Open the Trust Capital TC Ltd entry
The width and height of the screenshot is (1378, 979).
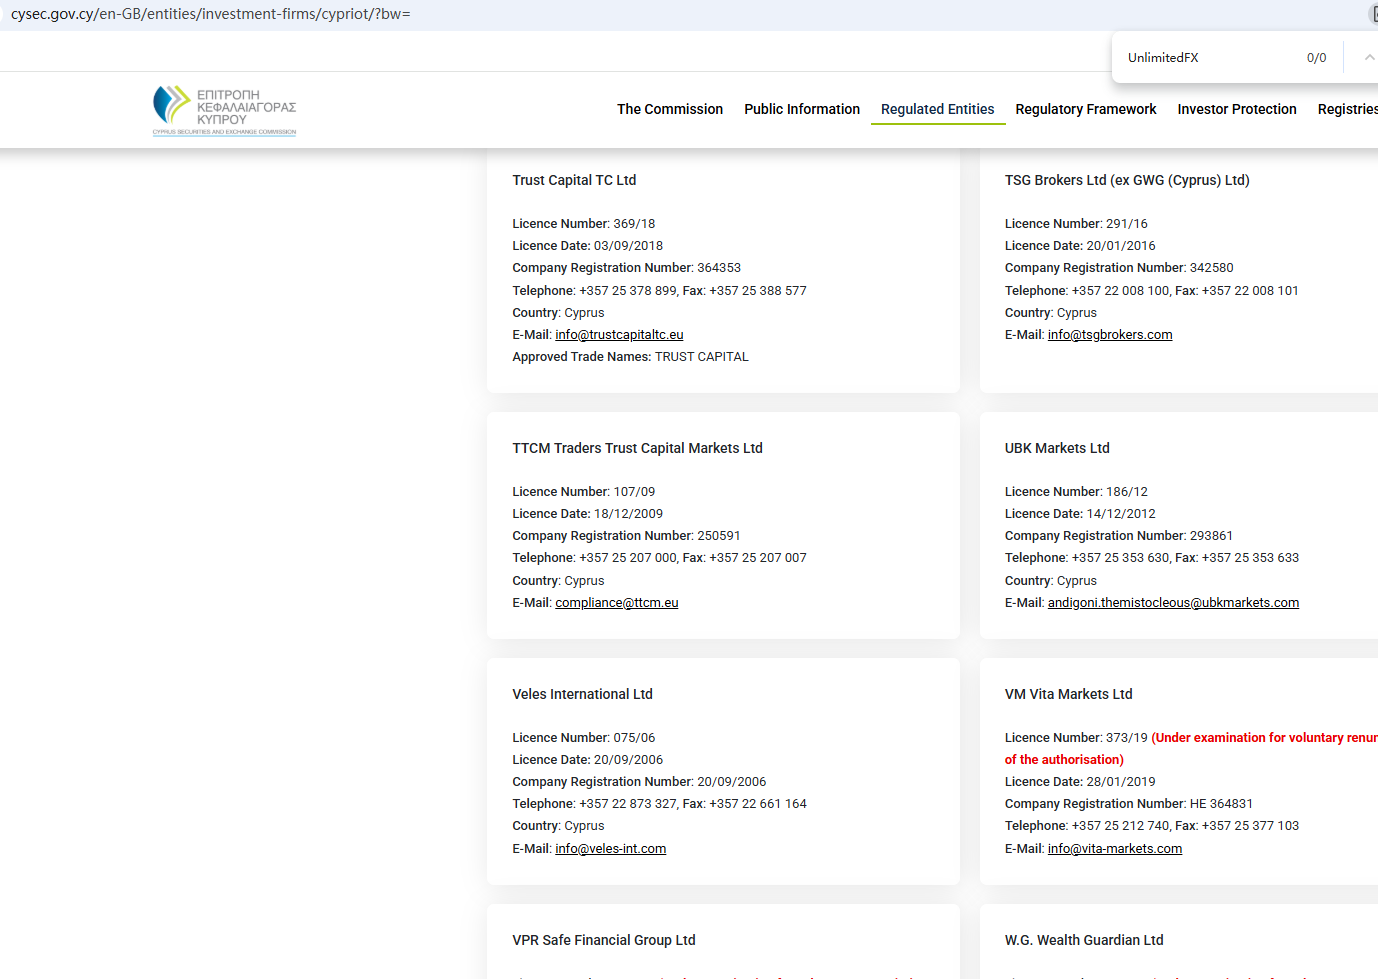(x=574, y=180)
